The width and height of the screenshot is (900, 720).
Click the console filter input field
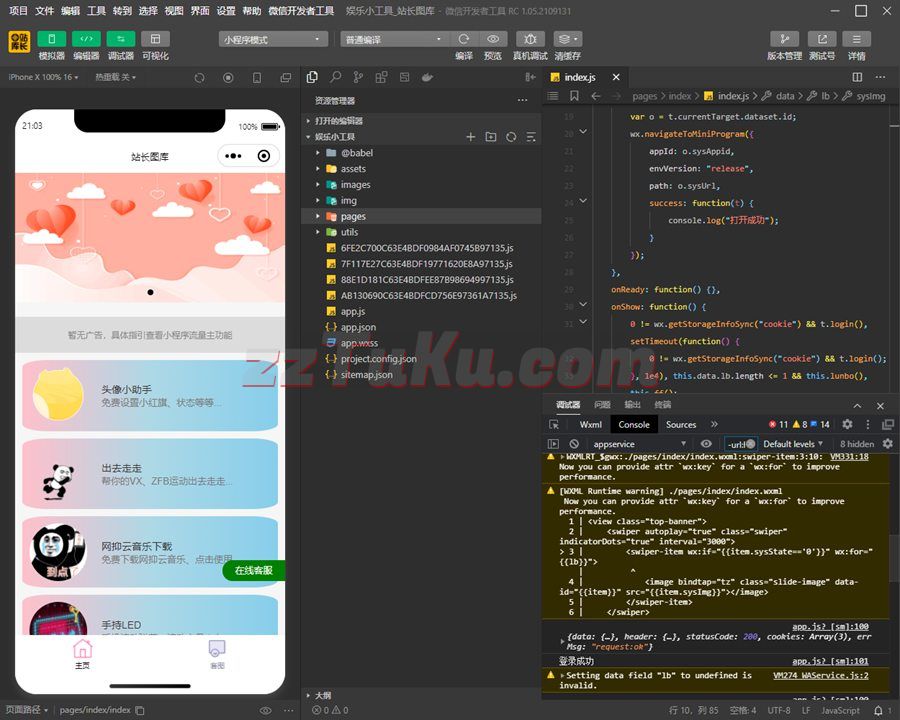[736, 444]
